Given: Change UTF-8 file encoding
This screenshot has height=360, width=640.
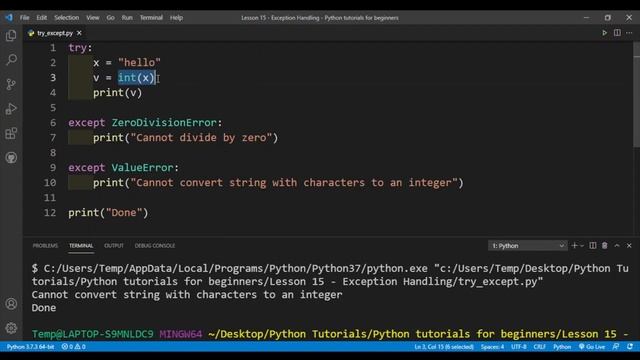Looking at the screenshot, I should point(519,347).
